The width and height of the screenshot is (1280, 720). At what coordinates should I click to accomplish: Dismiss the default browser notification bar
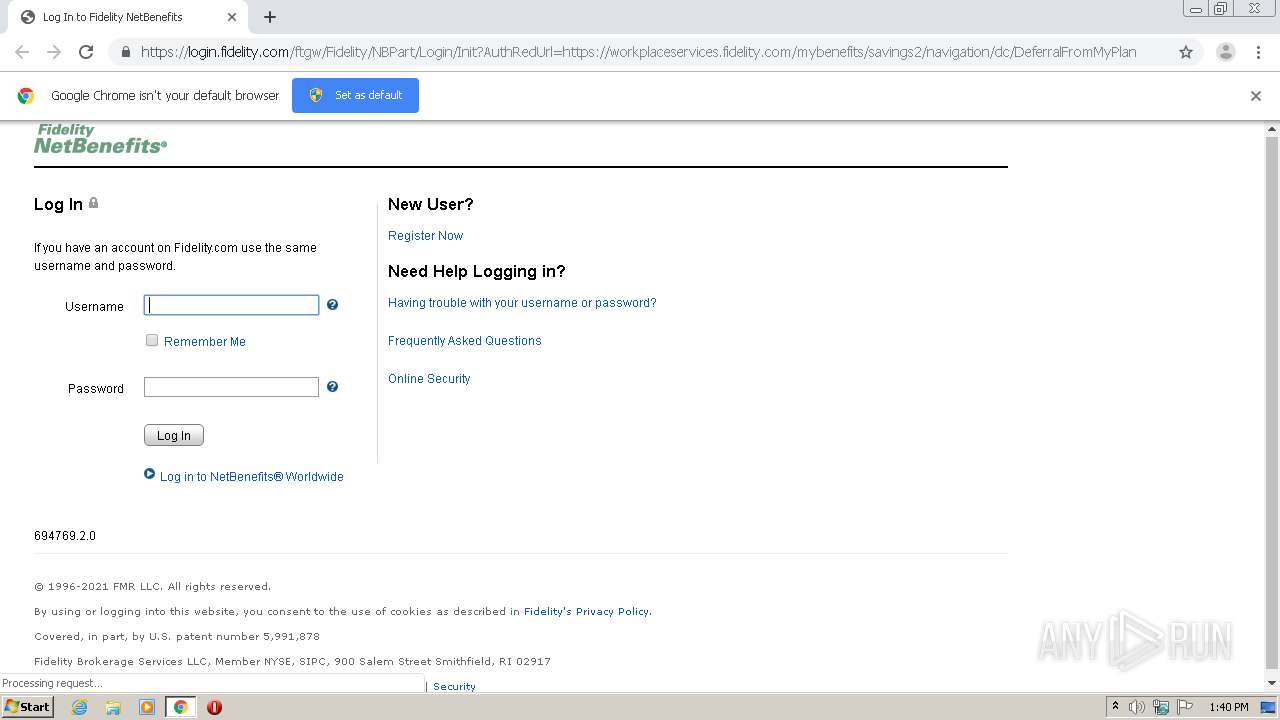coord(1256,96)
